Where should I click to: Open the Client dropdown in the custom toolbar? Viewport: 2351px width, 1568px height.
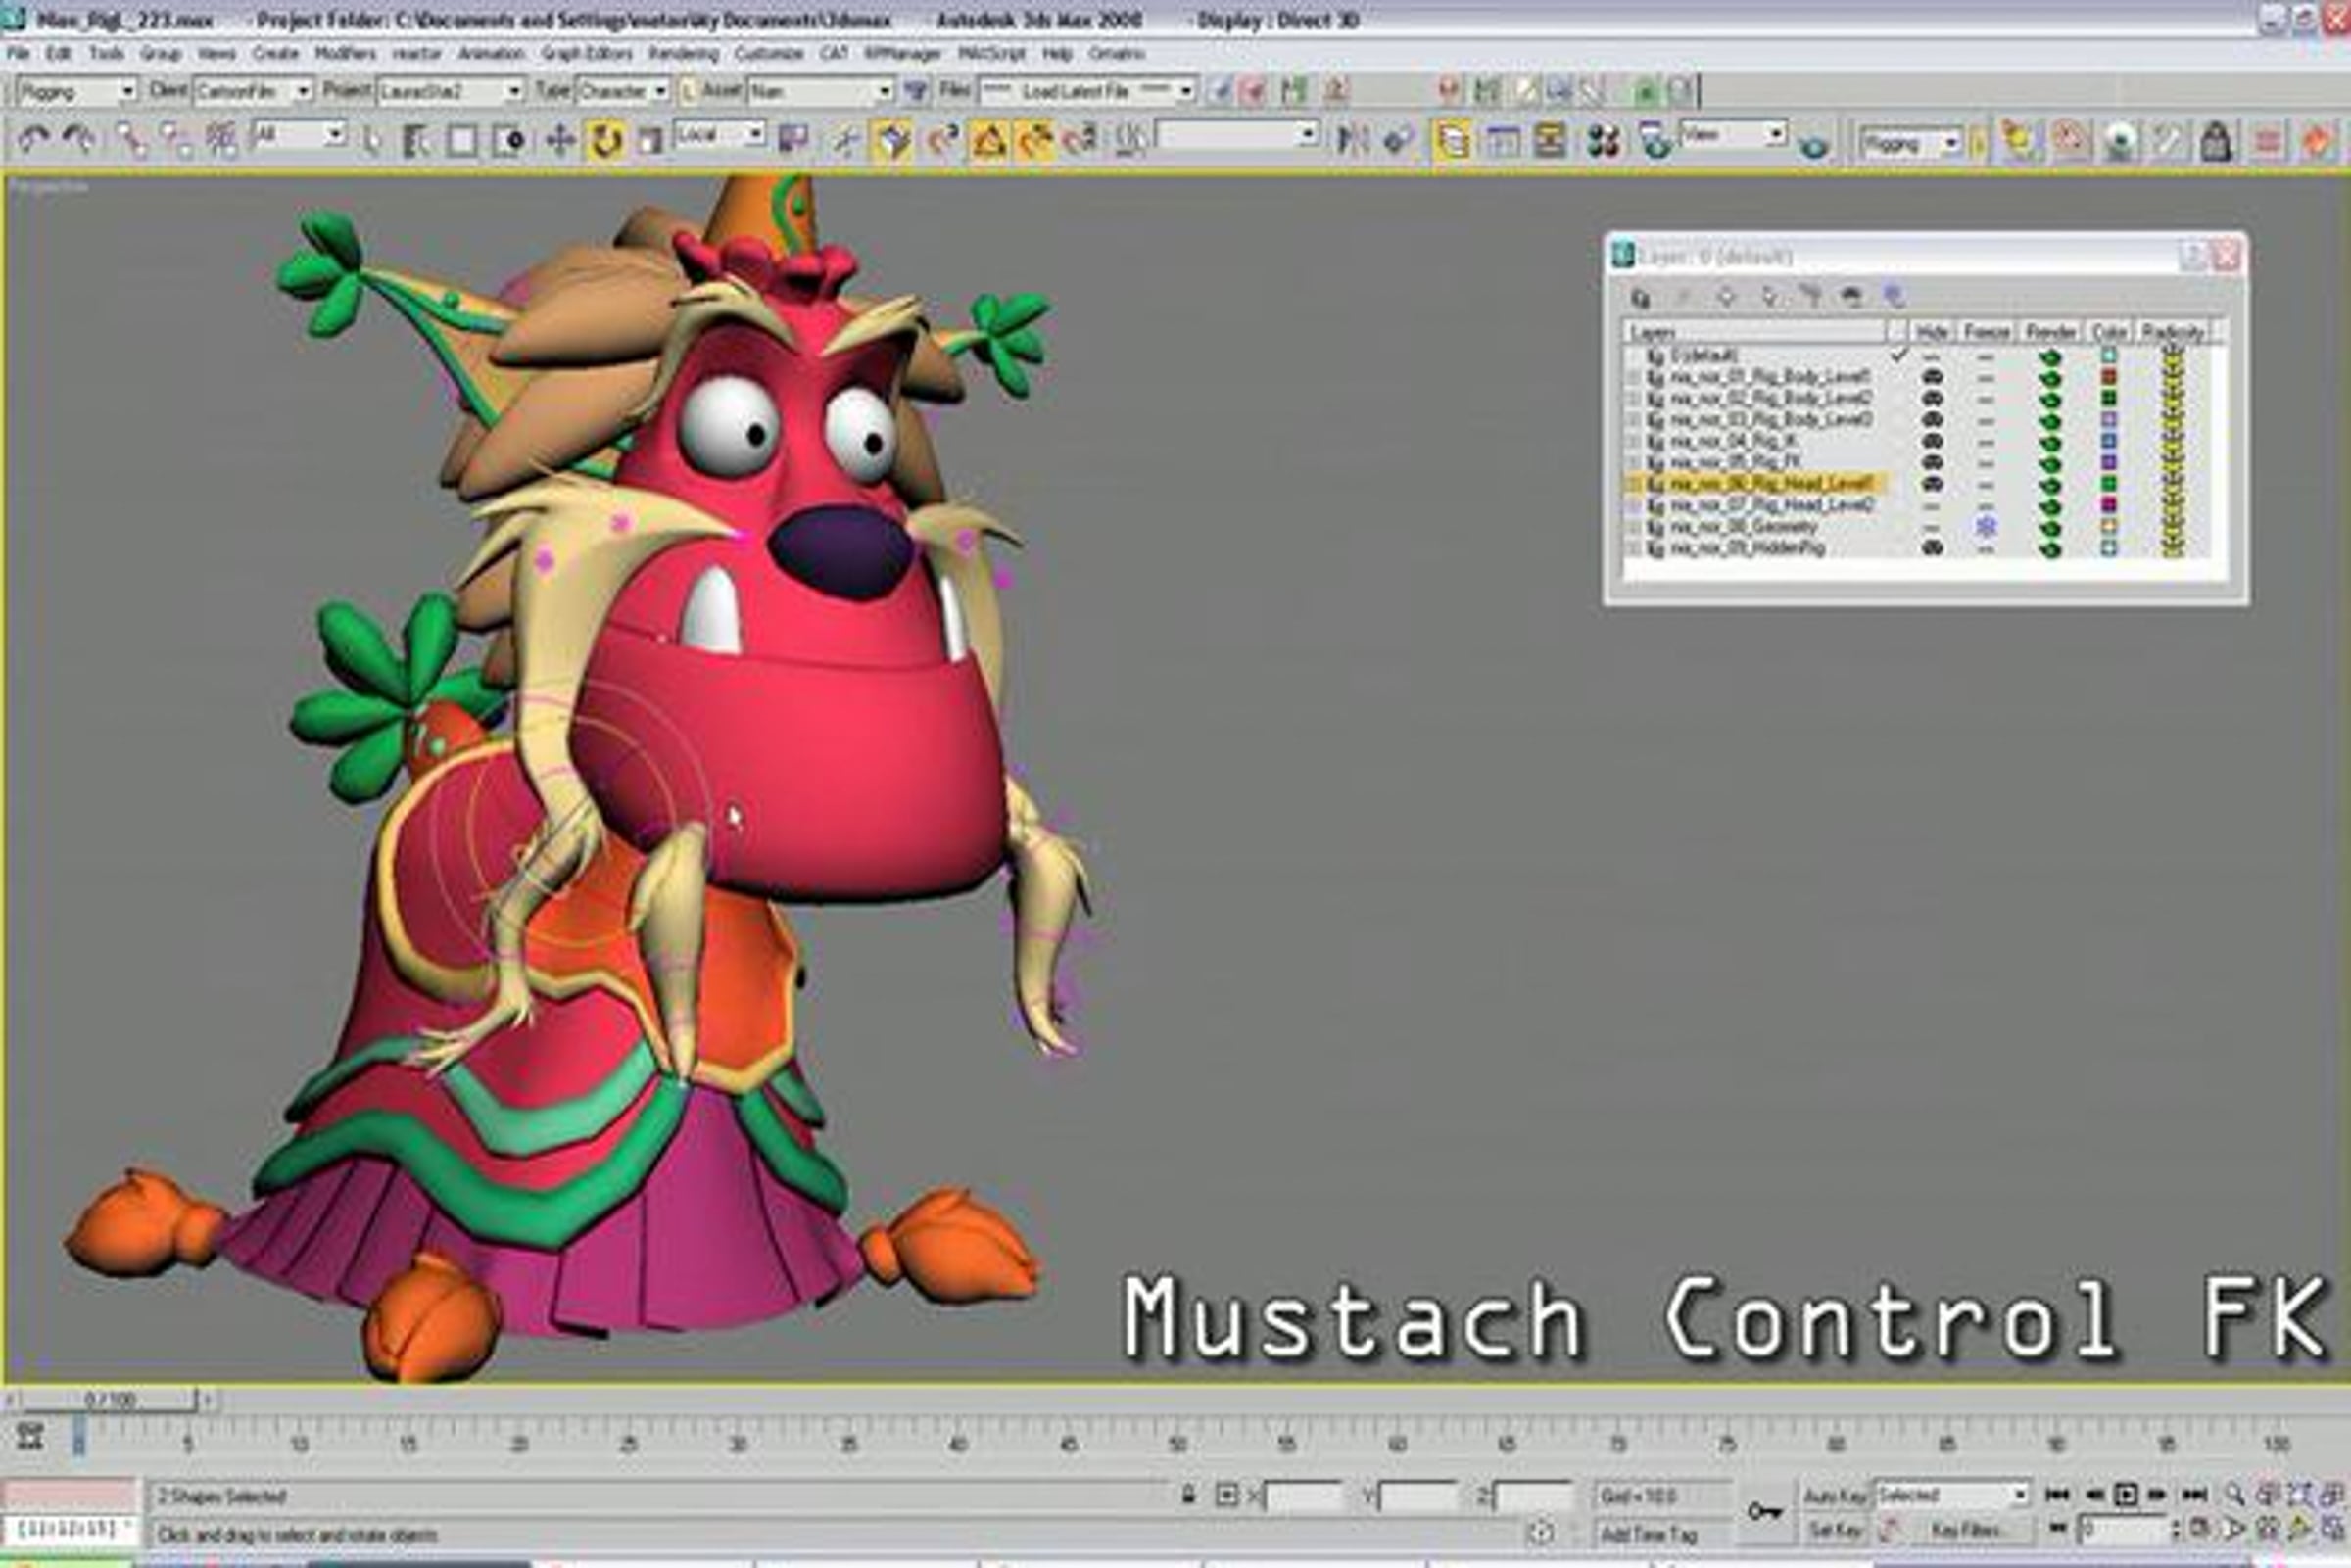point(252,91)
